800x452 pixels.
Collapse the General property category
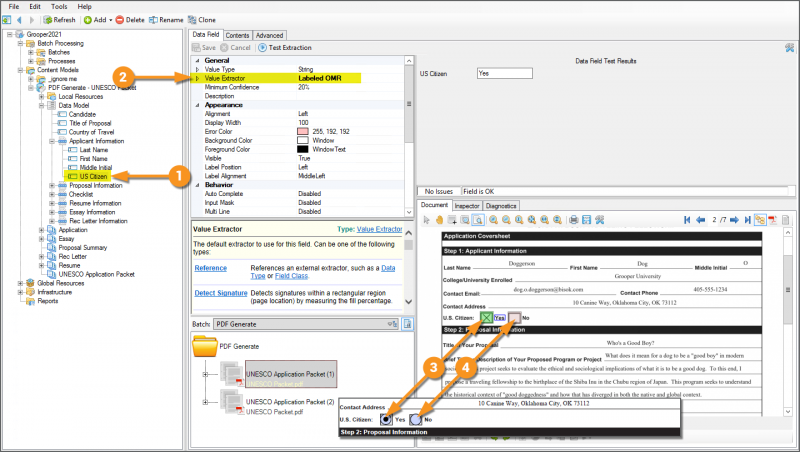click(197, 60)
